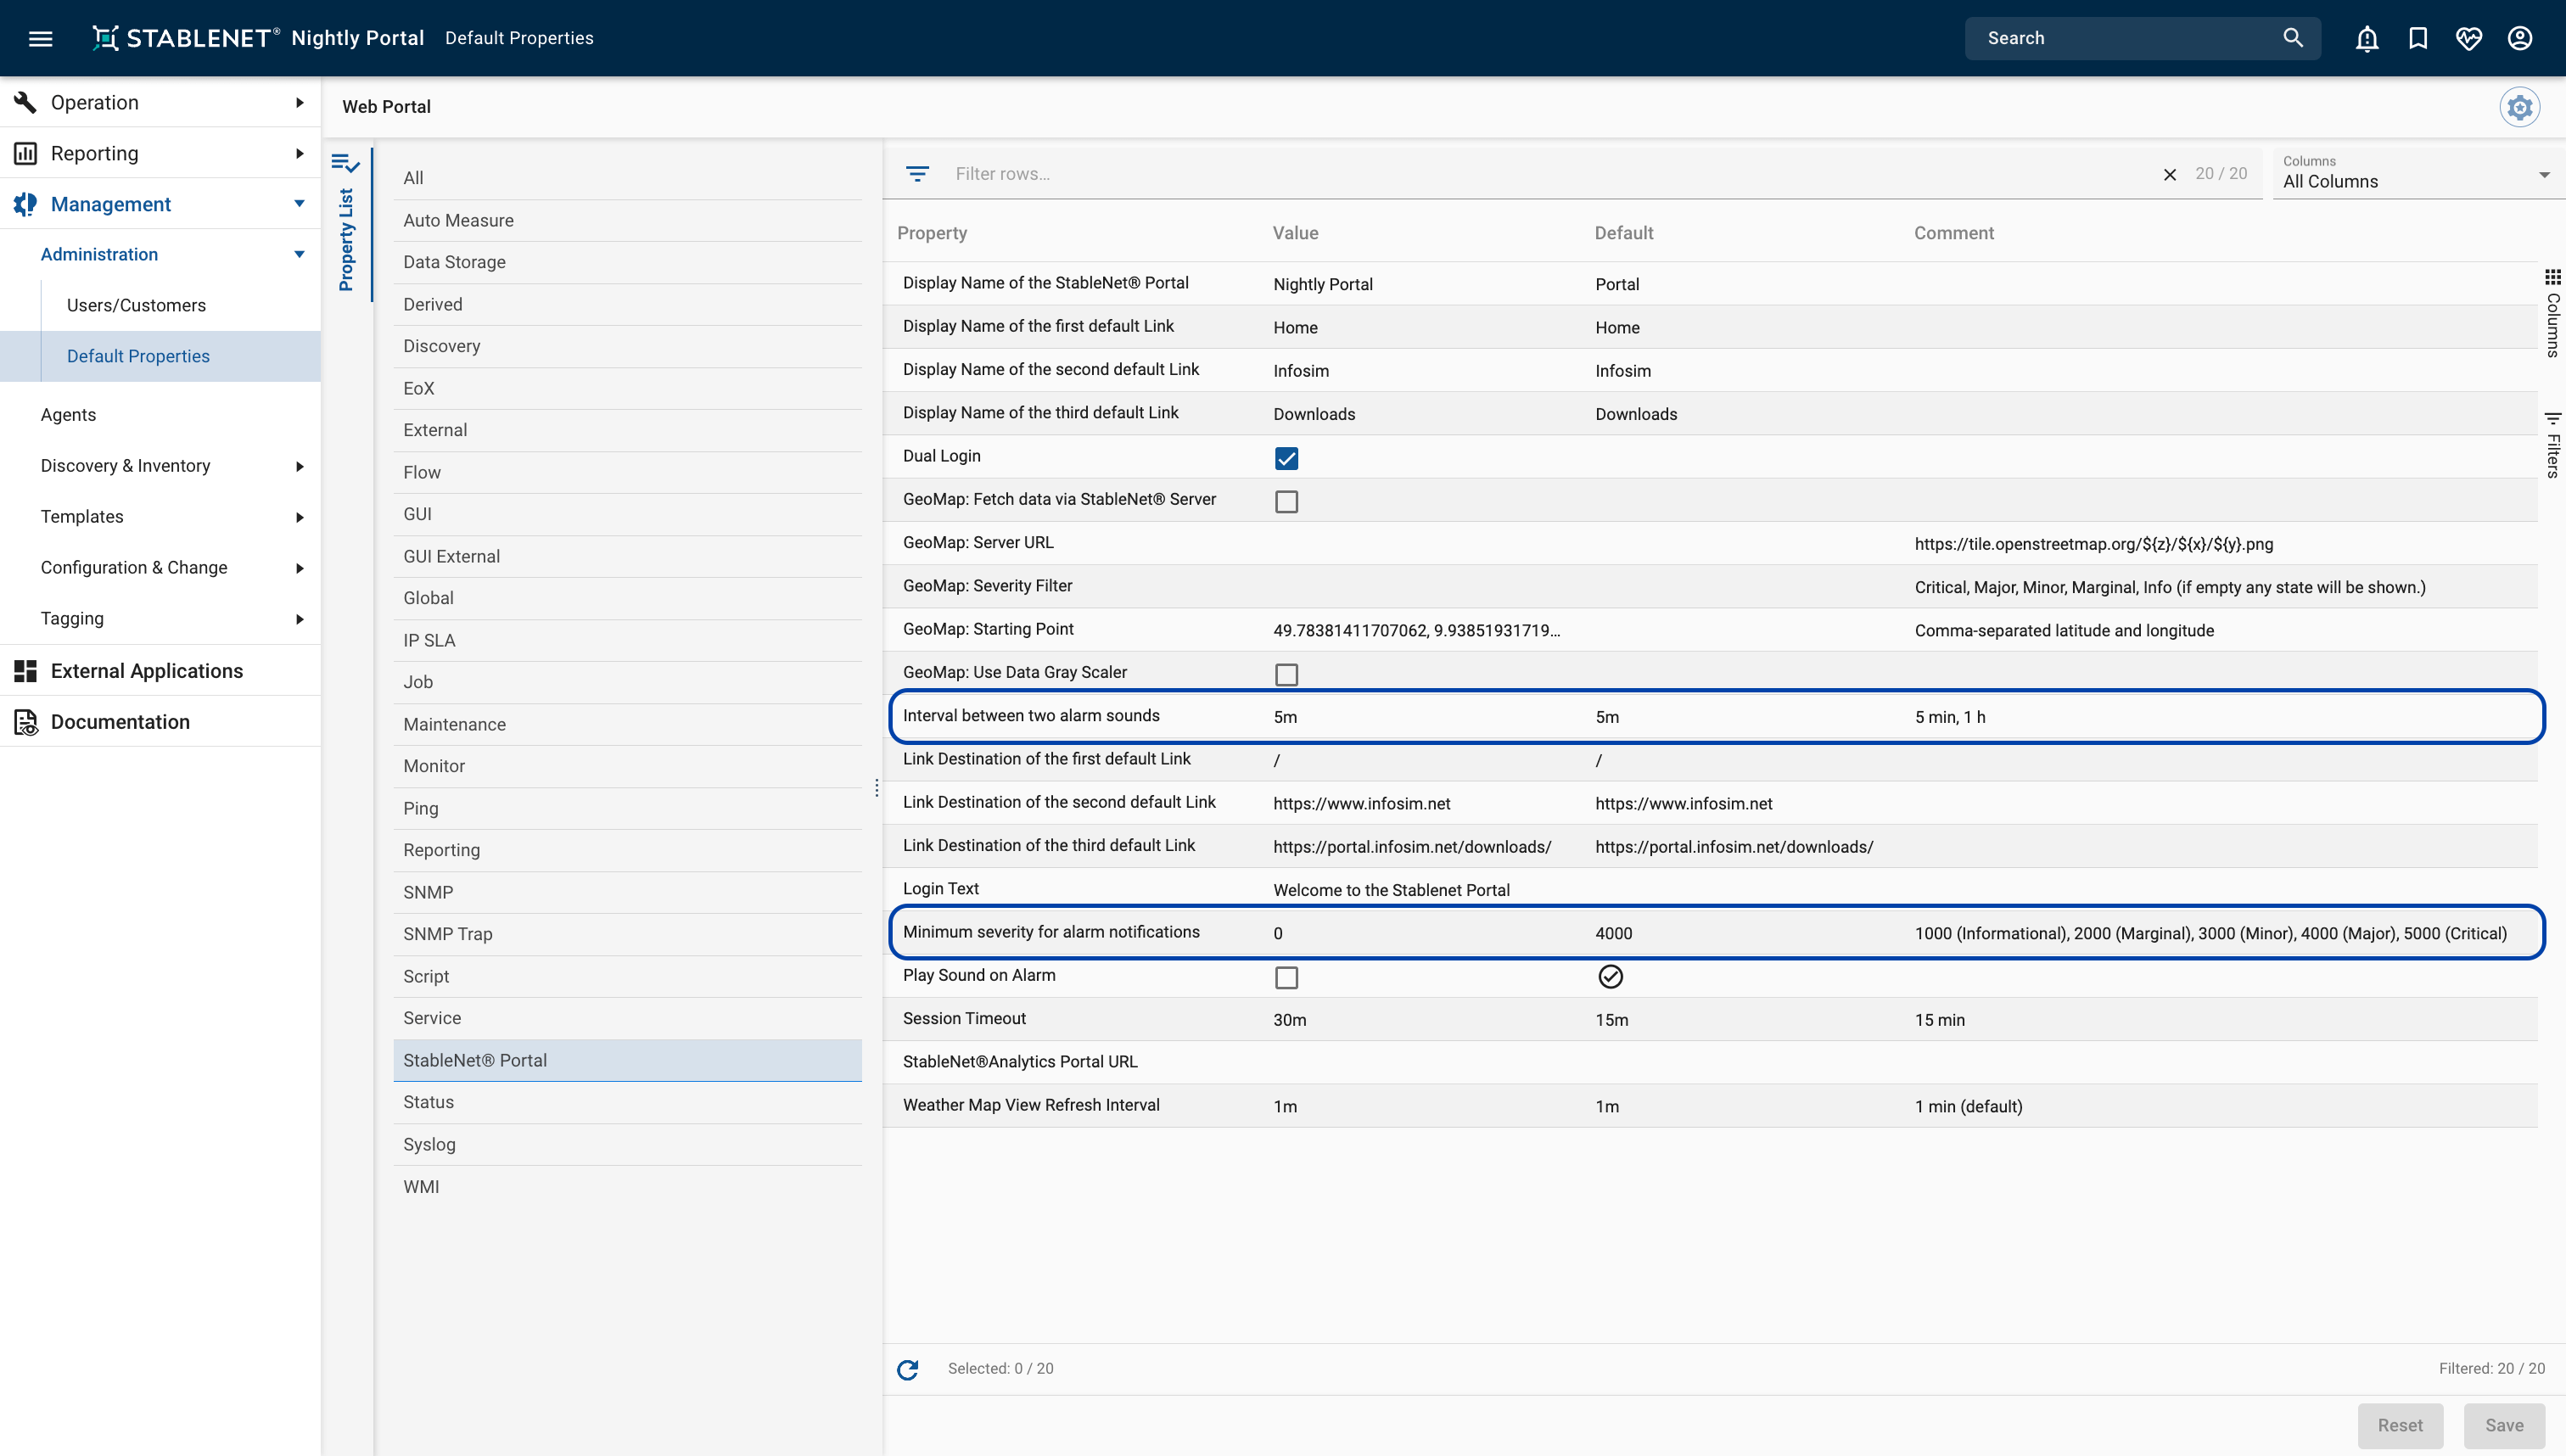Clear the row filter with X
2566x1456 pixels.
2170,174
